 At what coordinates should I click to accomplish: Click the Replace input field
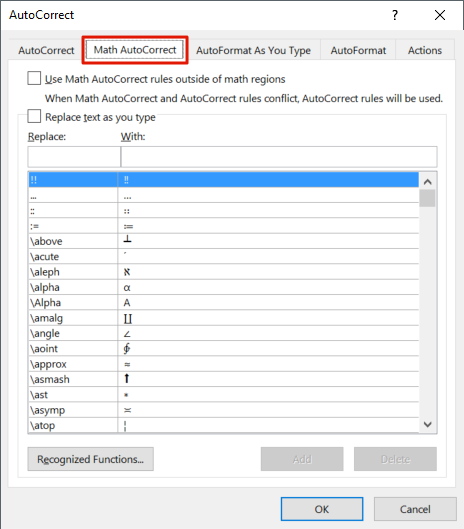74,157
